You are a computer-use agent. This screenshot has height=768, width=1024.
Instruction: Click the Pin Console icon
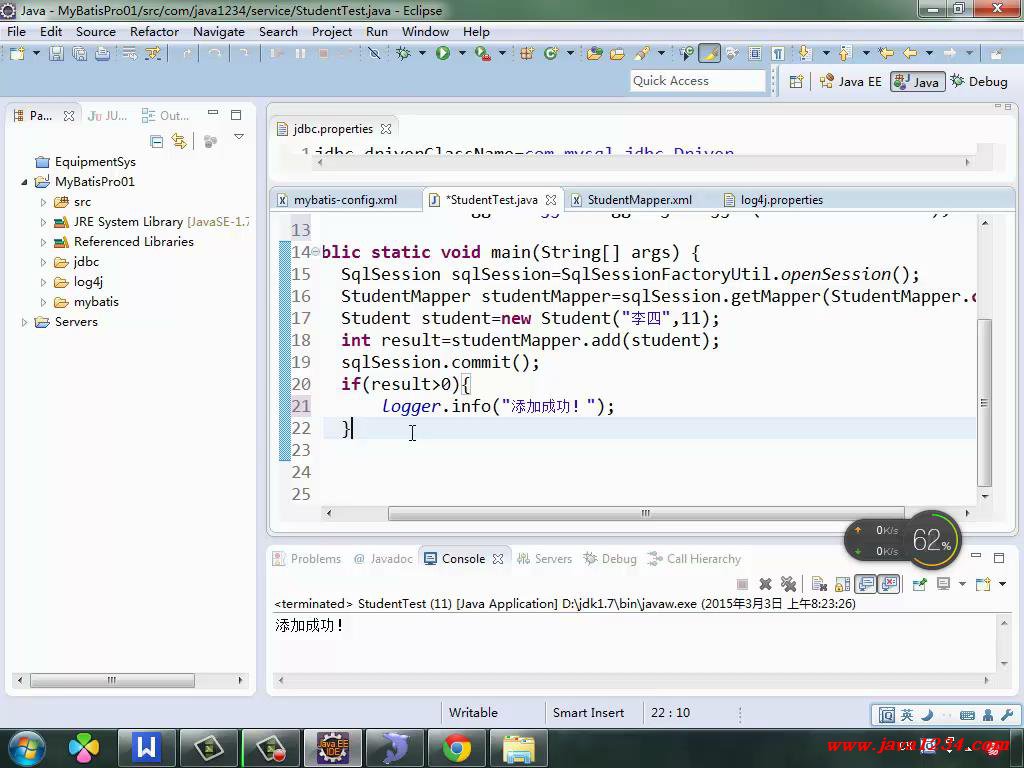920,584
